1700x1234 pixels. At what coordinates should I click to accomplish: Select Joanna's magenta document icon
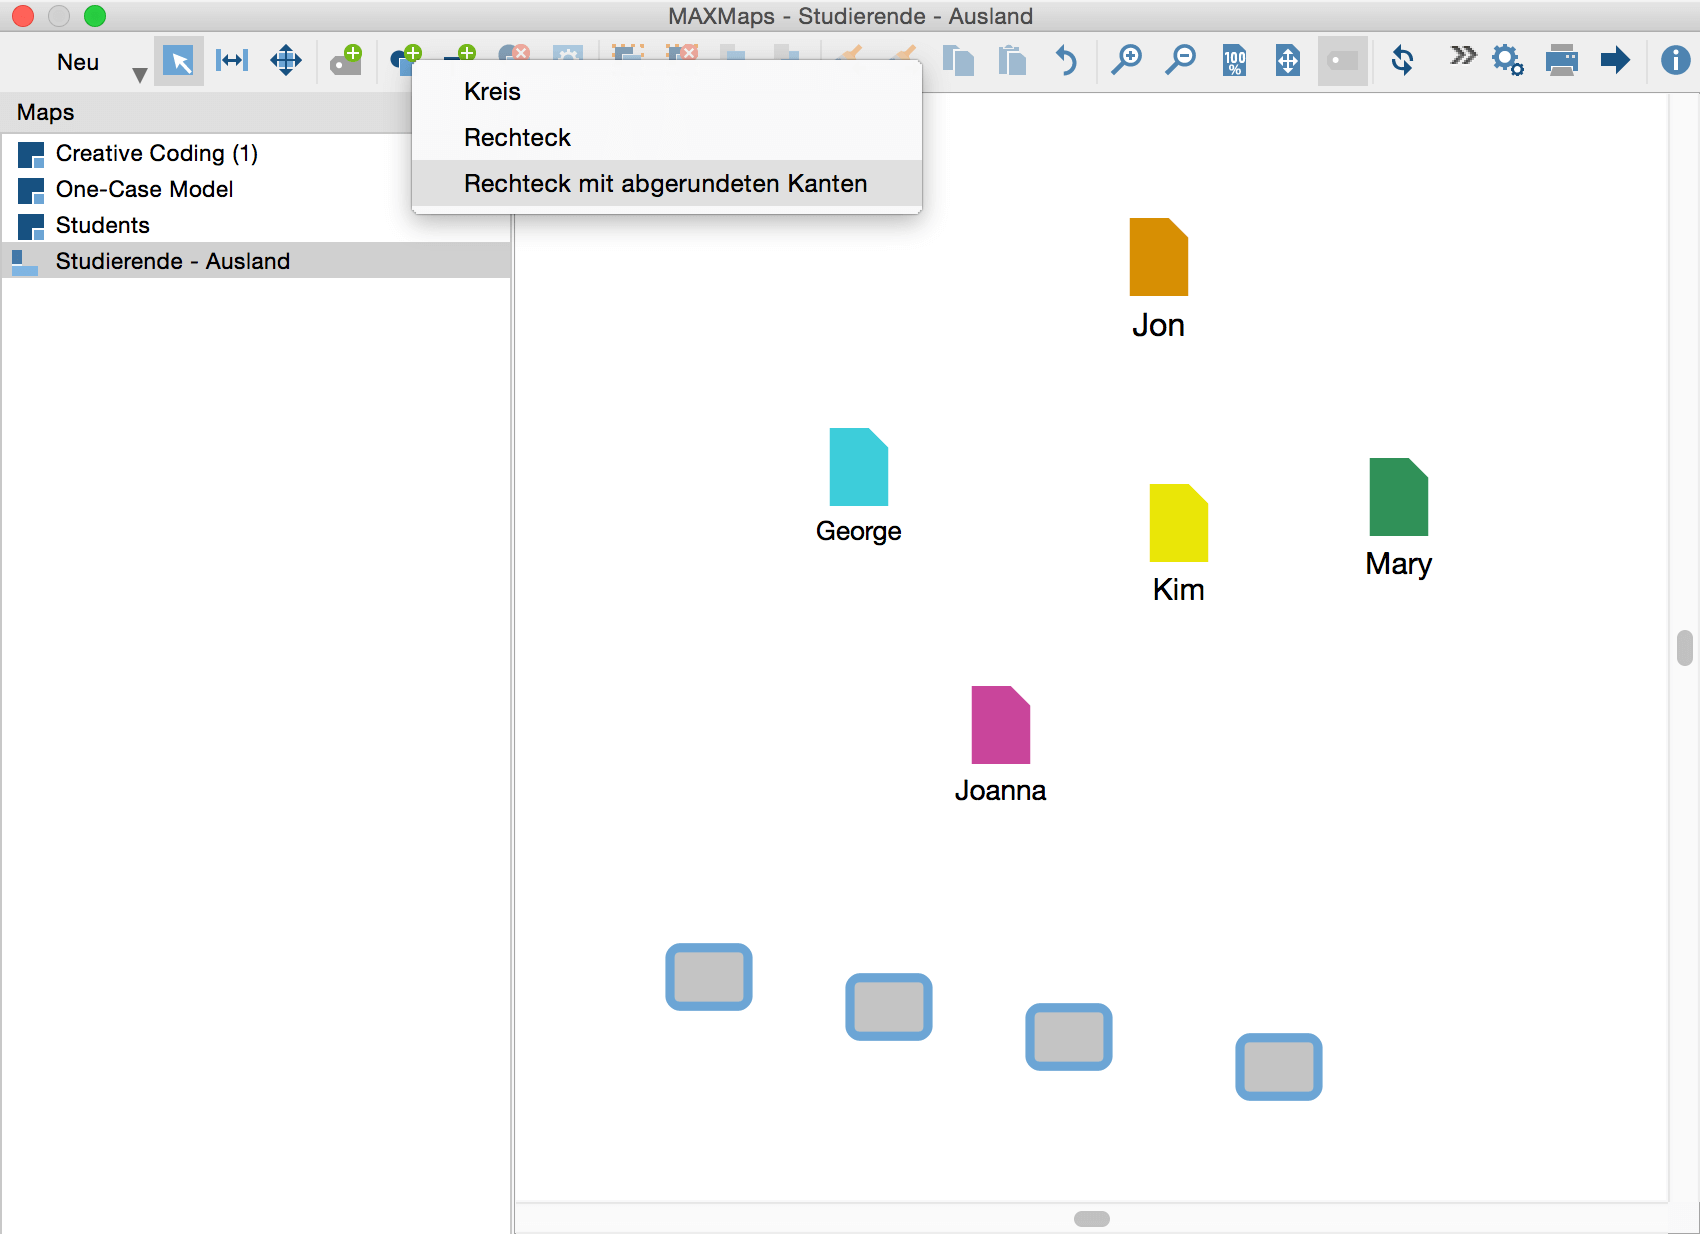1001,725
